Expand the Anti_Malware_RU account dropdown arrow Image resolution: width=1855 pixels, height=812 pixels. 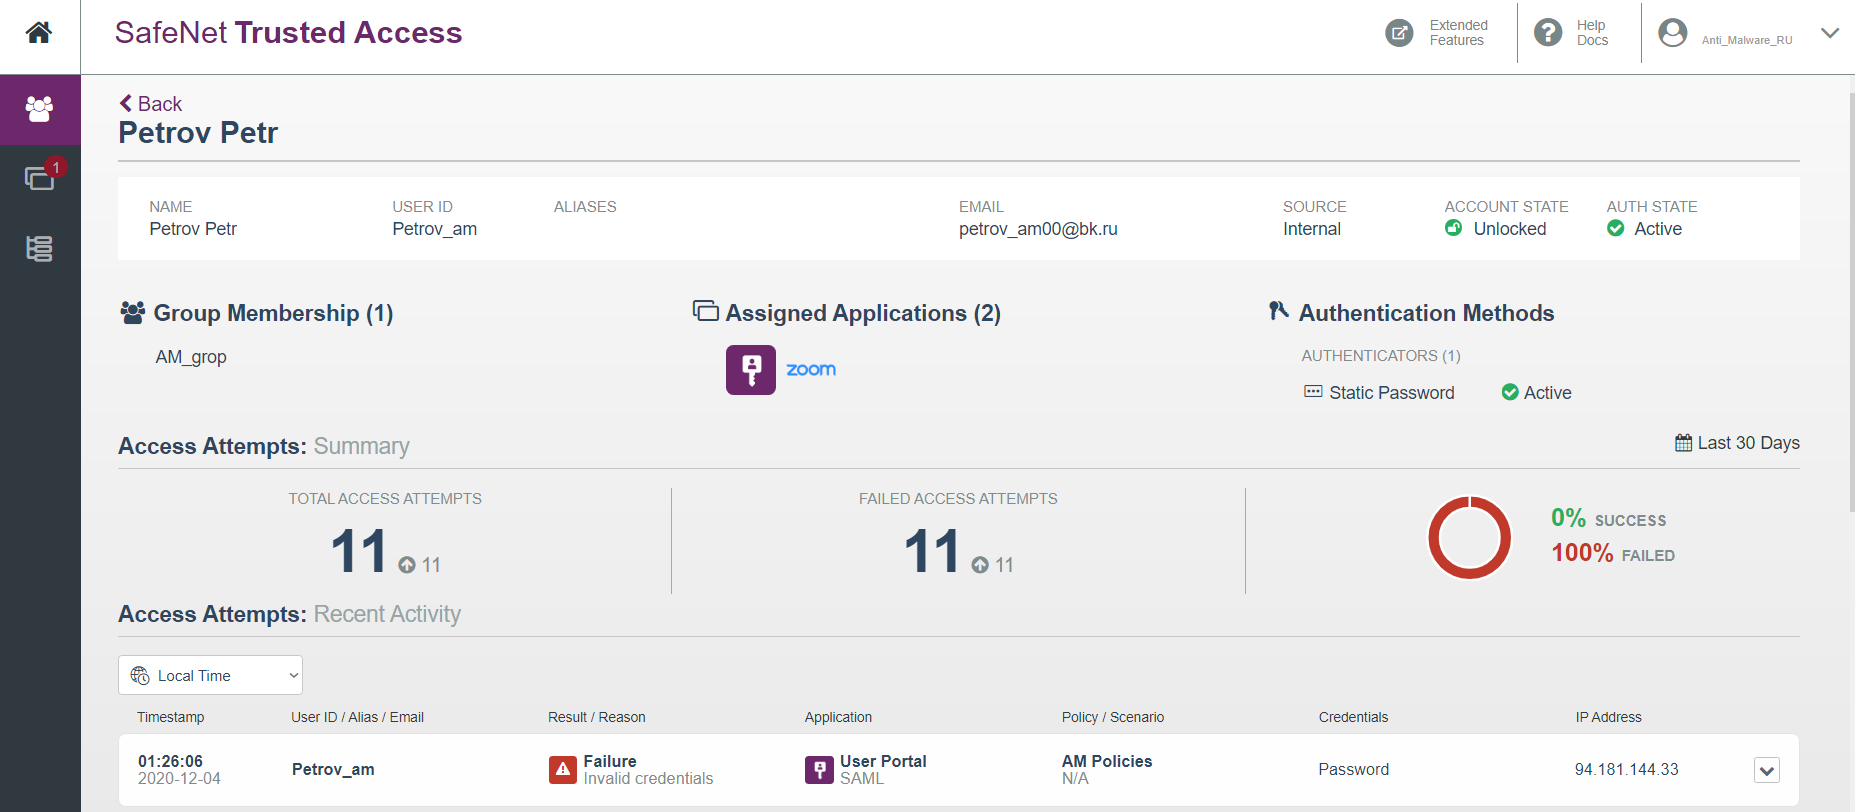(1829, 33)
